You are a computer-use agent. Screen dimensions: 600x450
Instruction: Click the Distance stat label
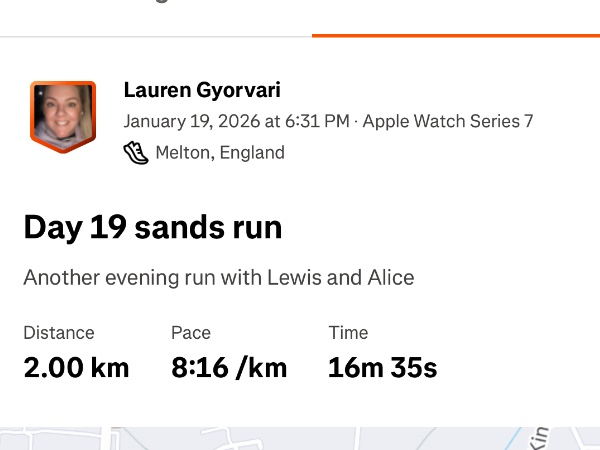59,333
